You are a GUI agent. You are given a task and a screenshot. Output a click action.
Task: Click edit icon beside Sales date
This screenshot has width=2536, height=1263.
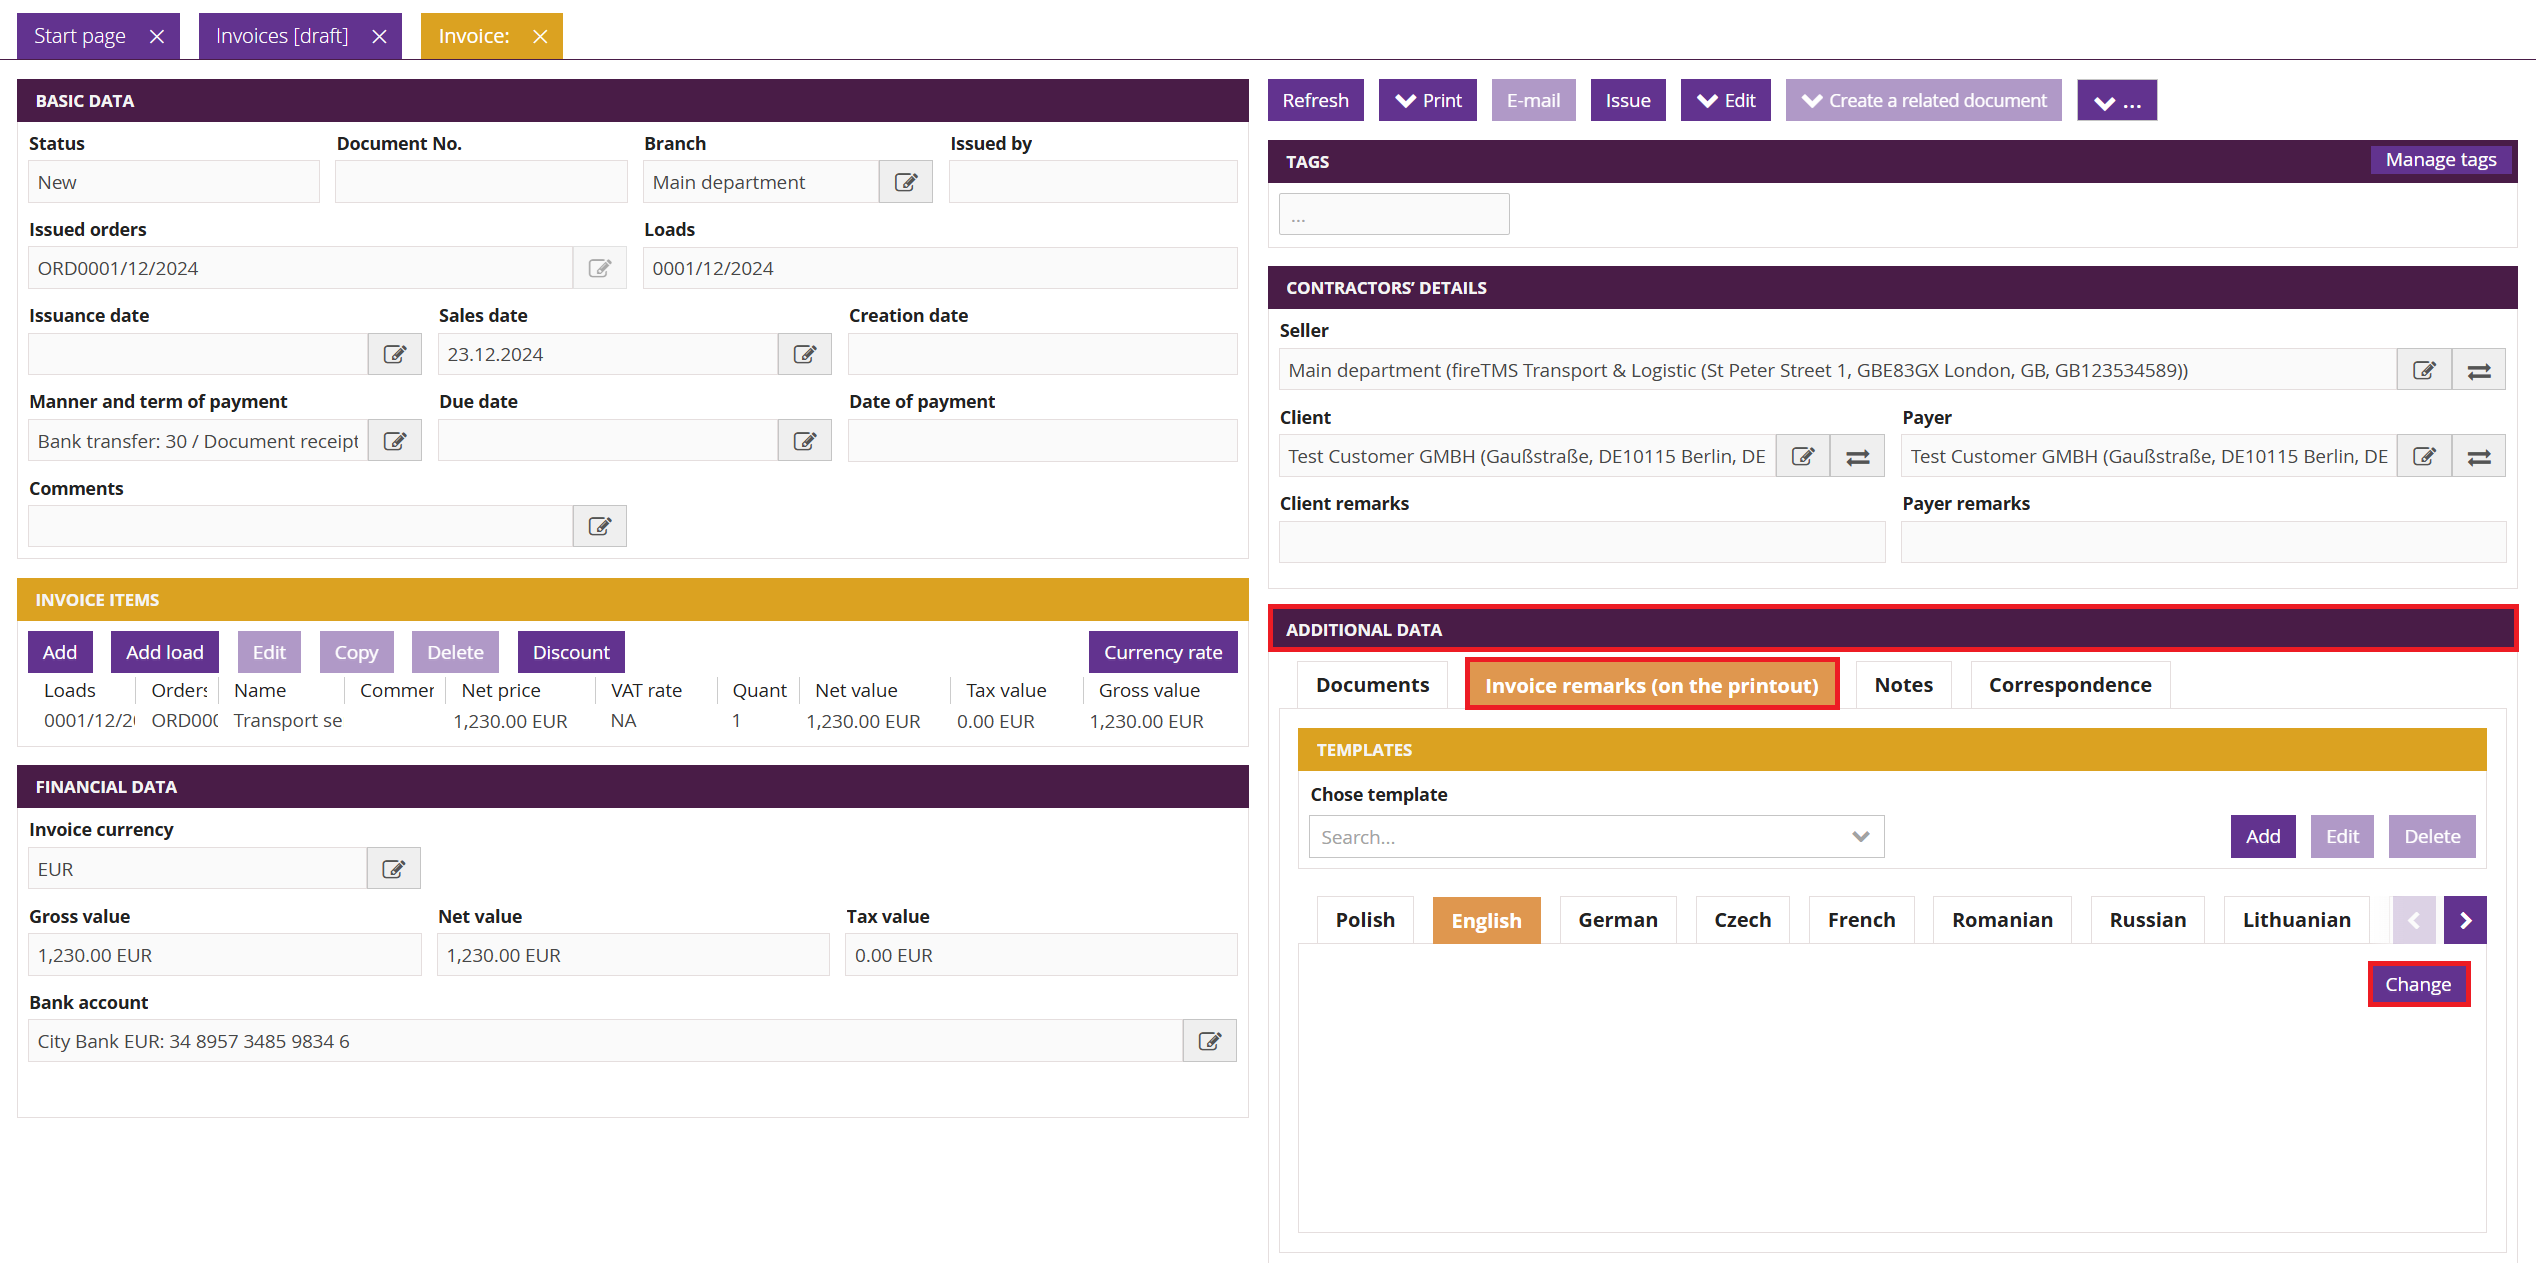click(x=804, y=354)
